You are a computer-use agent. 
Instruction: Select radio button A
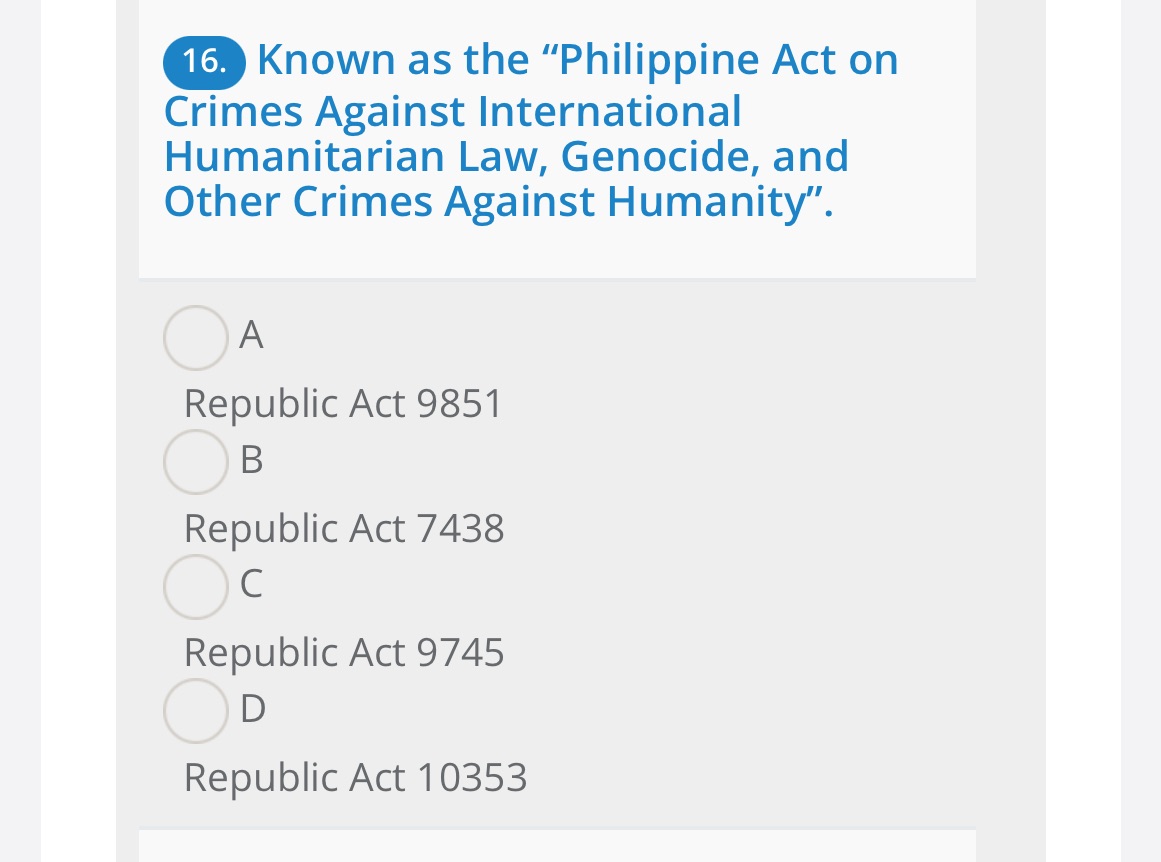[195, 338]
